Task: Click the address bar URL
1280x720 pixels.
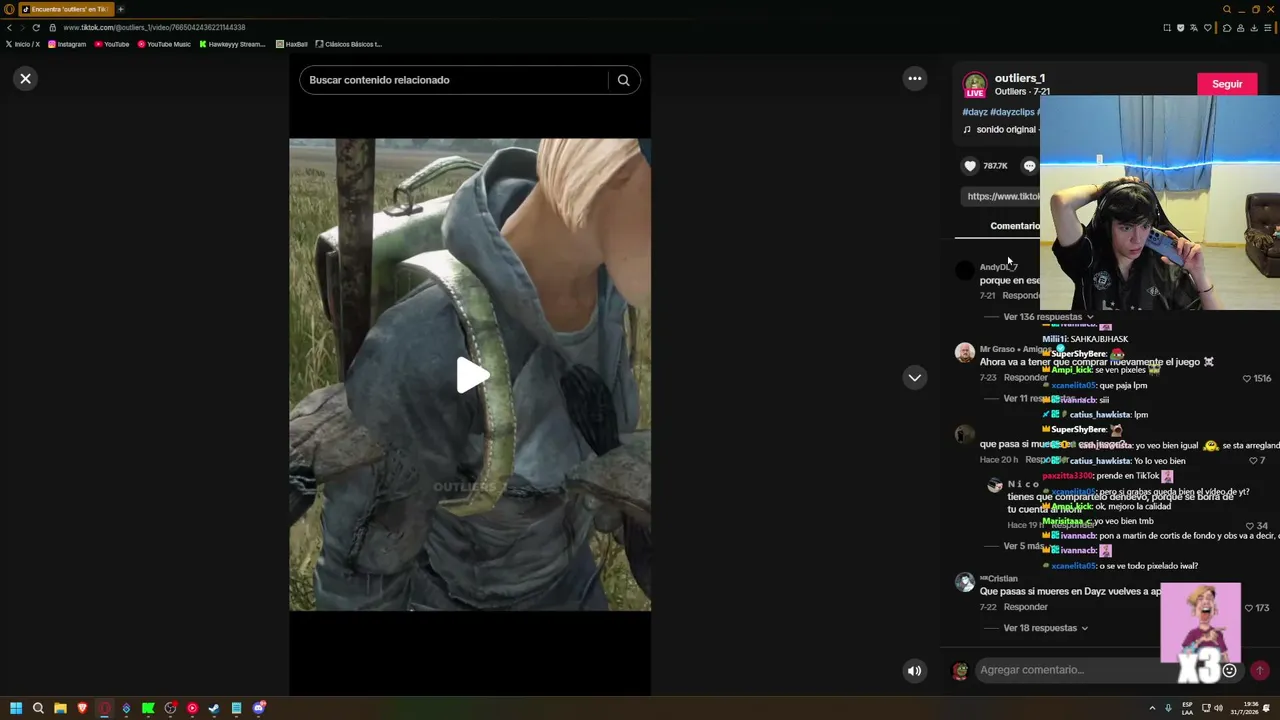Action: point(154,27)
